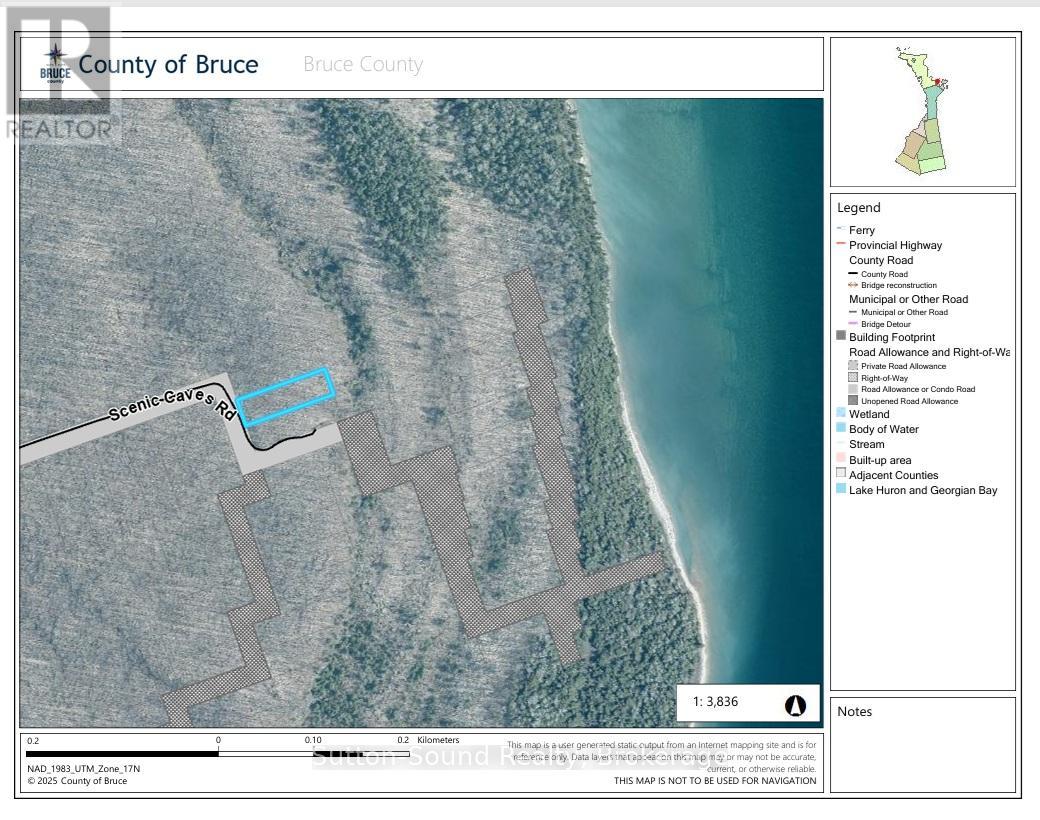This screenshot has height=820, width=1040.
Task: Click the Bruce County compass logo
Action: (x=55, y=64)
